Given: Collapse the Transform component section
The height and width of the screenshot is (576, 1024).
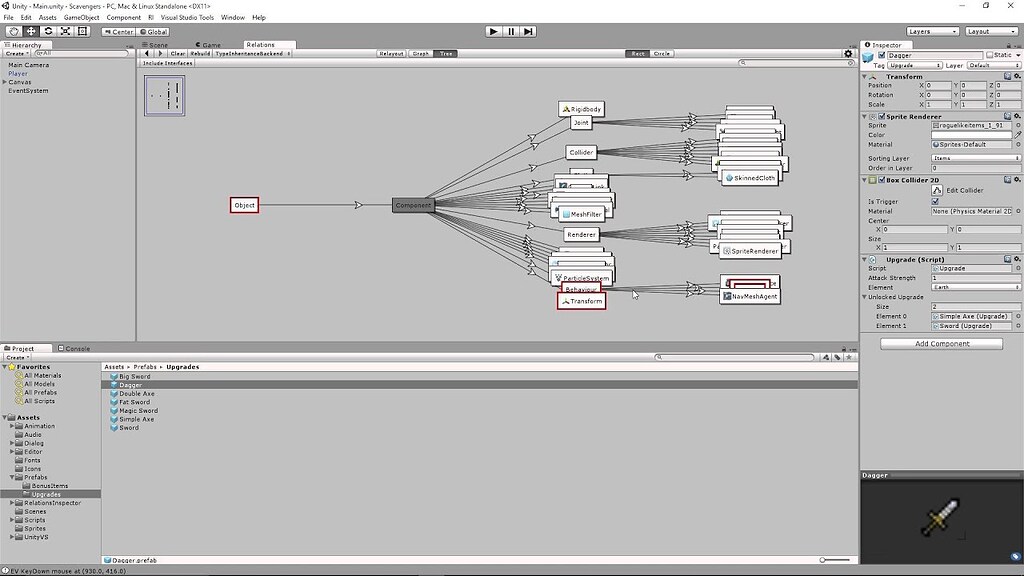Looking at the screenshot, I should 865,76.
